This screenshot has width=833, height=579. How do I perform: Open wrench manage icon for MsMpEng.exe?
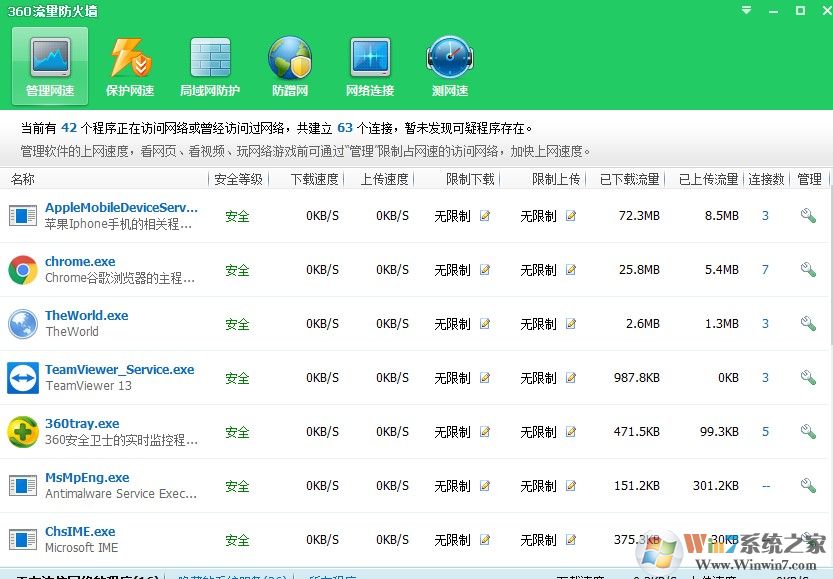808,486
